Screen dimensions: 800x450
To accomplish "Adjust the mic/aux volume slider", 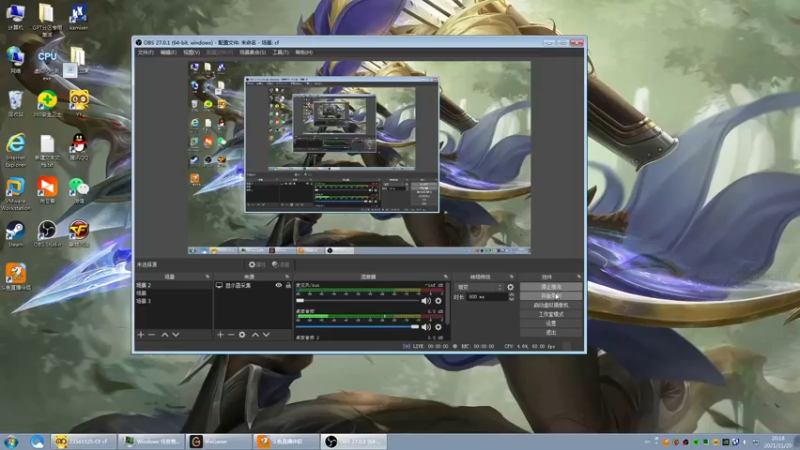I will click(x=358, y=301).
